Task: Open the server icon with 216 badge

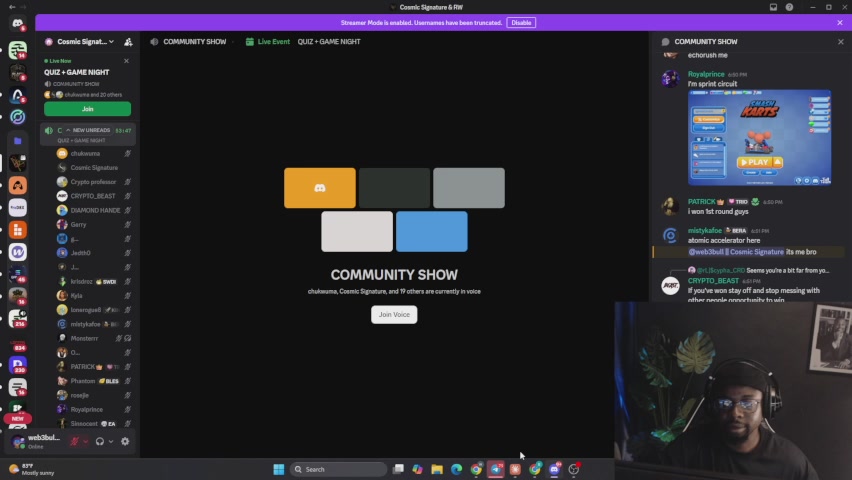Action: [17, 319]
